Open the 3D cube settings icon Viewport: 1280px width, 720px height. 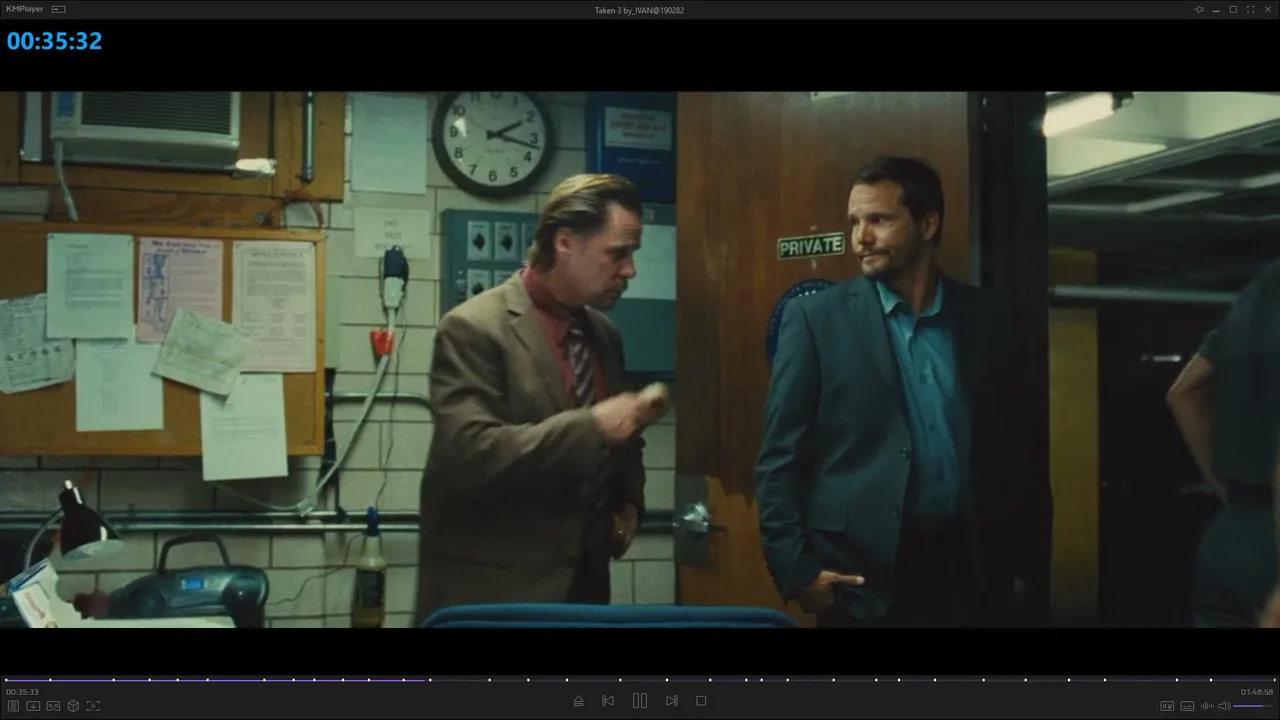pyautogui.click(x=73, y=706)
